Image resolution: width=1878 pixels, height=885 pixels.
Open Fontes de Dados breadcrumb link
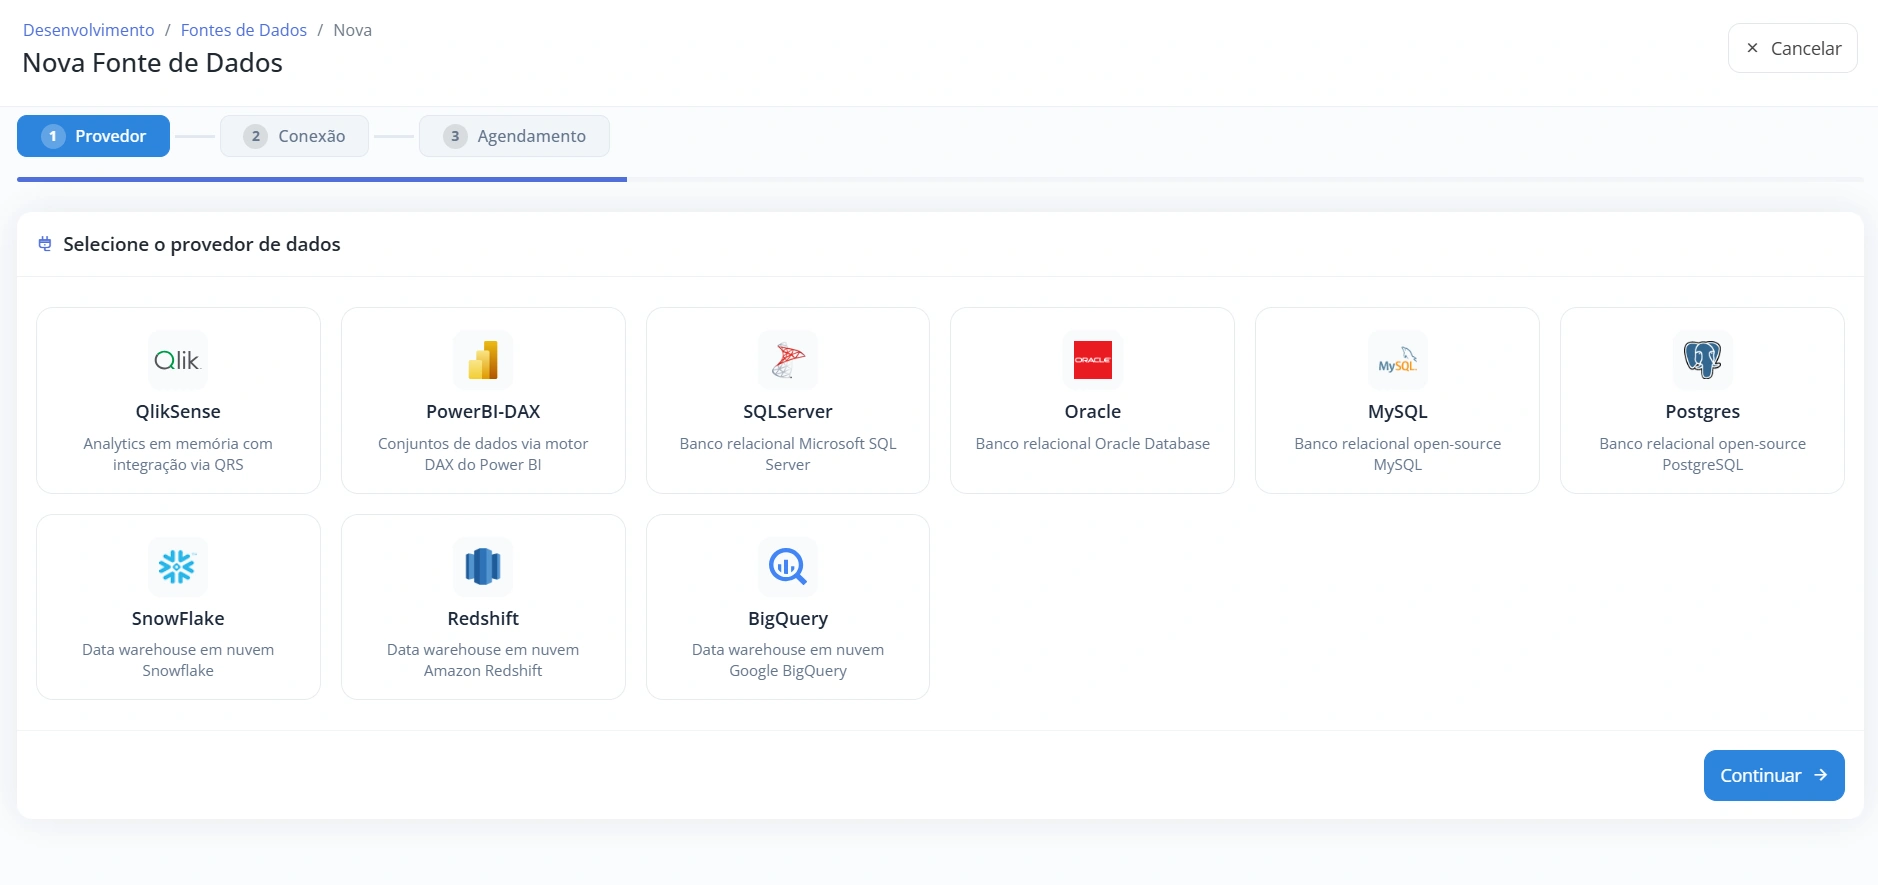point(244,30)
